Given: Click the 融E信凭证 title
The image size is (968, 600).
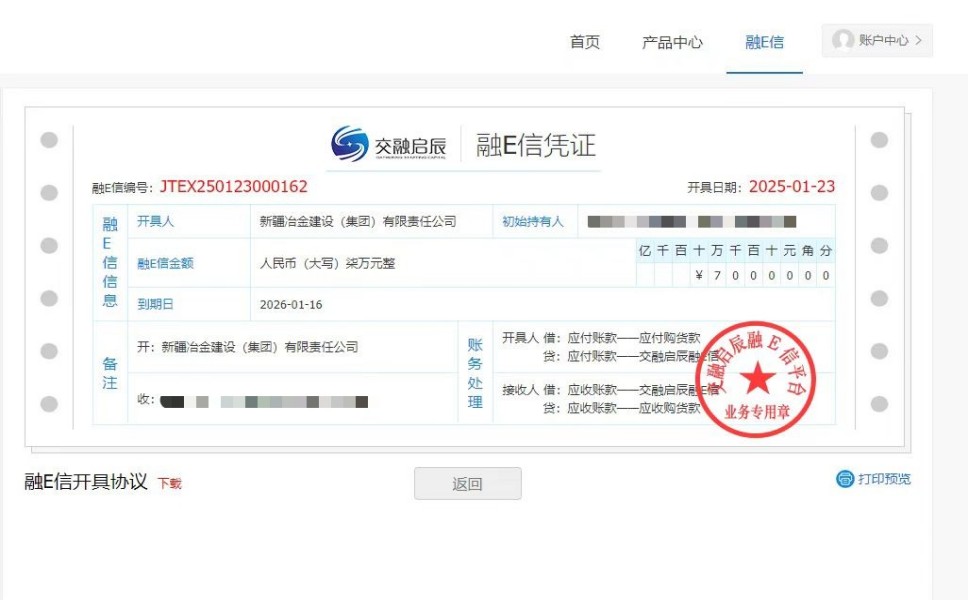Looking at the screenshot, I should [x=535, y=145].
